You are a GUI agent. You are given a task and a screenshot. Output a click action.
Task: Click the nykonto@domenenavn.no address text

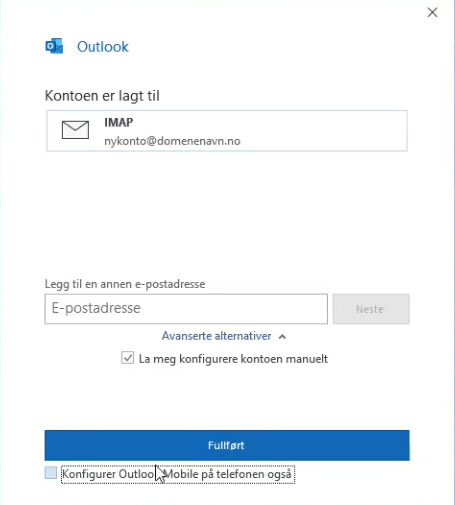point(172,141)
